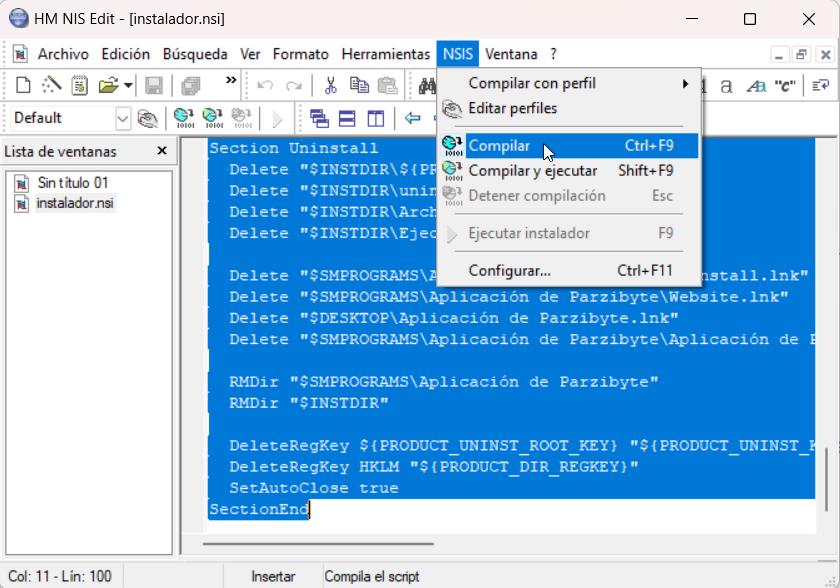Open the Archivo menu
Screen dimensions: 840x588
click(63, 54)
